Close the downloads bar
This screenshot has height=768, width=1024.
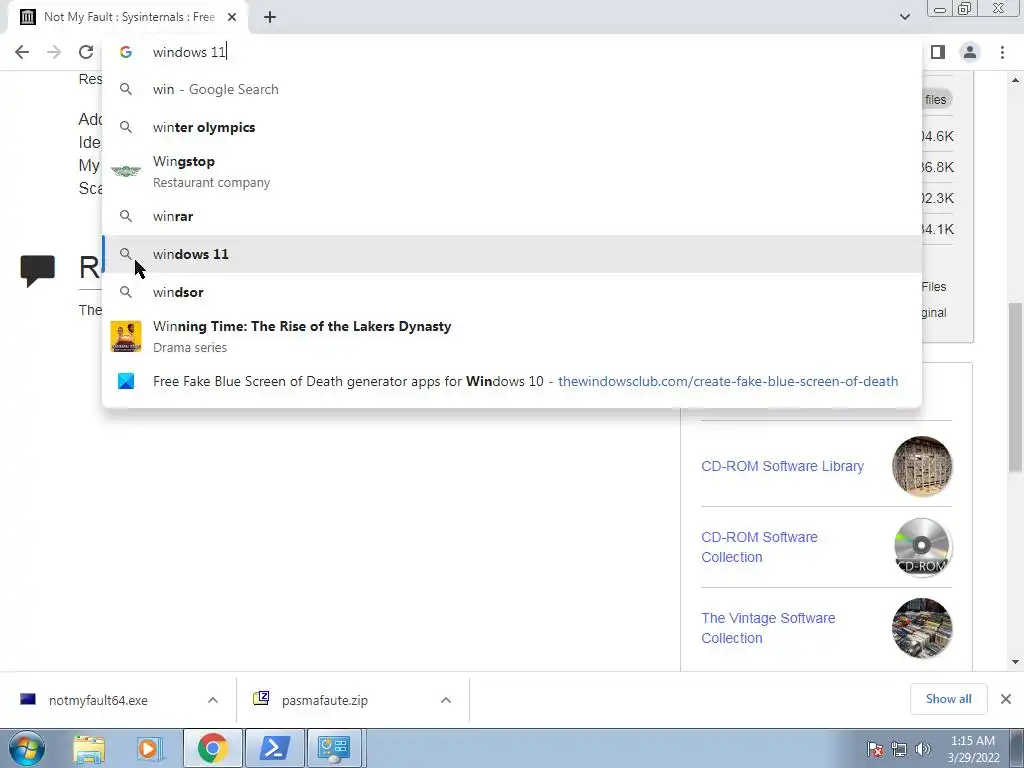[x=1006, y=699]
